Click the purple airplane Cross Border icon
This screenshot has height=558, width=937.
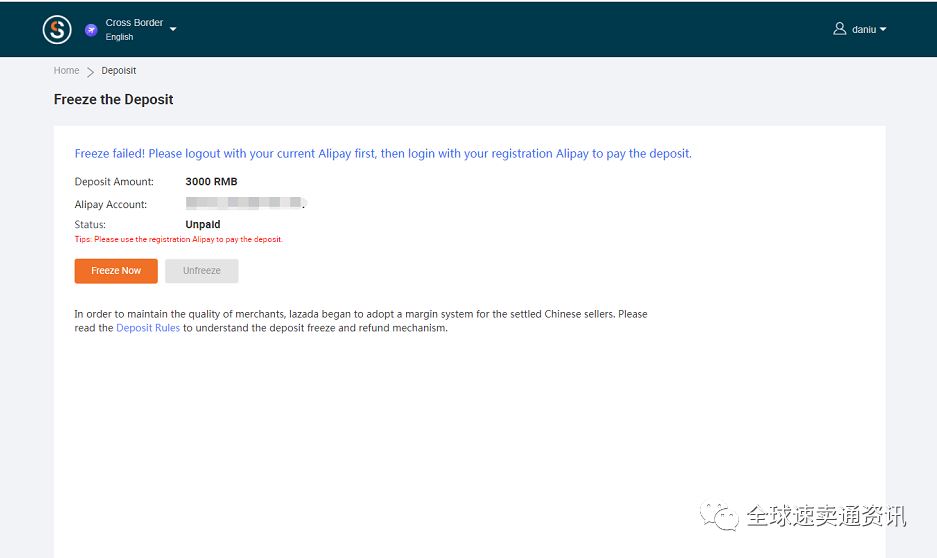coord(91,30)
